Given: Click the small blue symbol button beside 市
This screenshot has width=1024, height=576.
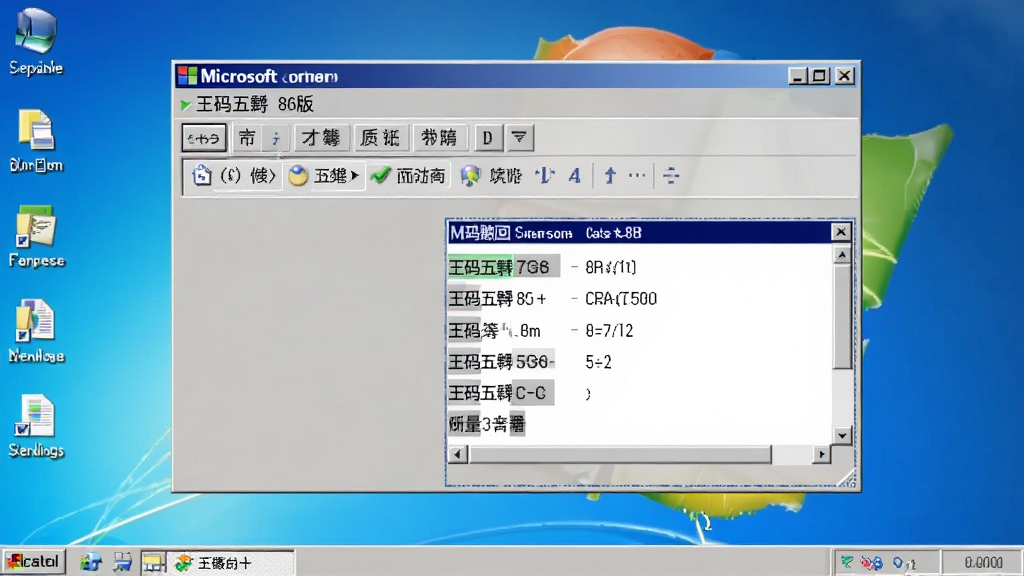Looking at the screenshot, I should click(276, 138).
